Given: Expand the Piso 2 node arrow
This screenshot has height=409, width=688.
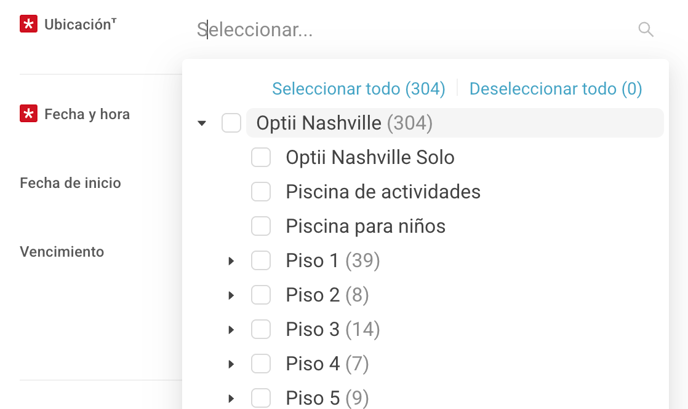Looking at the screenshot, I should (x=231, y=295).
